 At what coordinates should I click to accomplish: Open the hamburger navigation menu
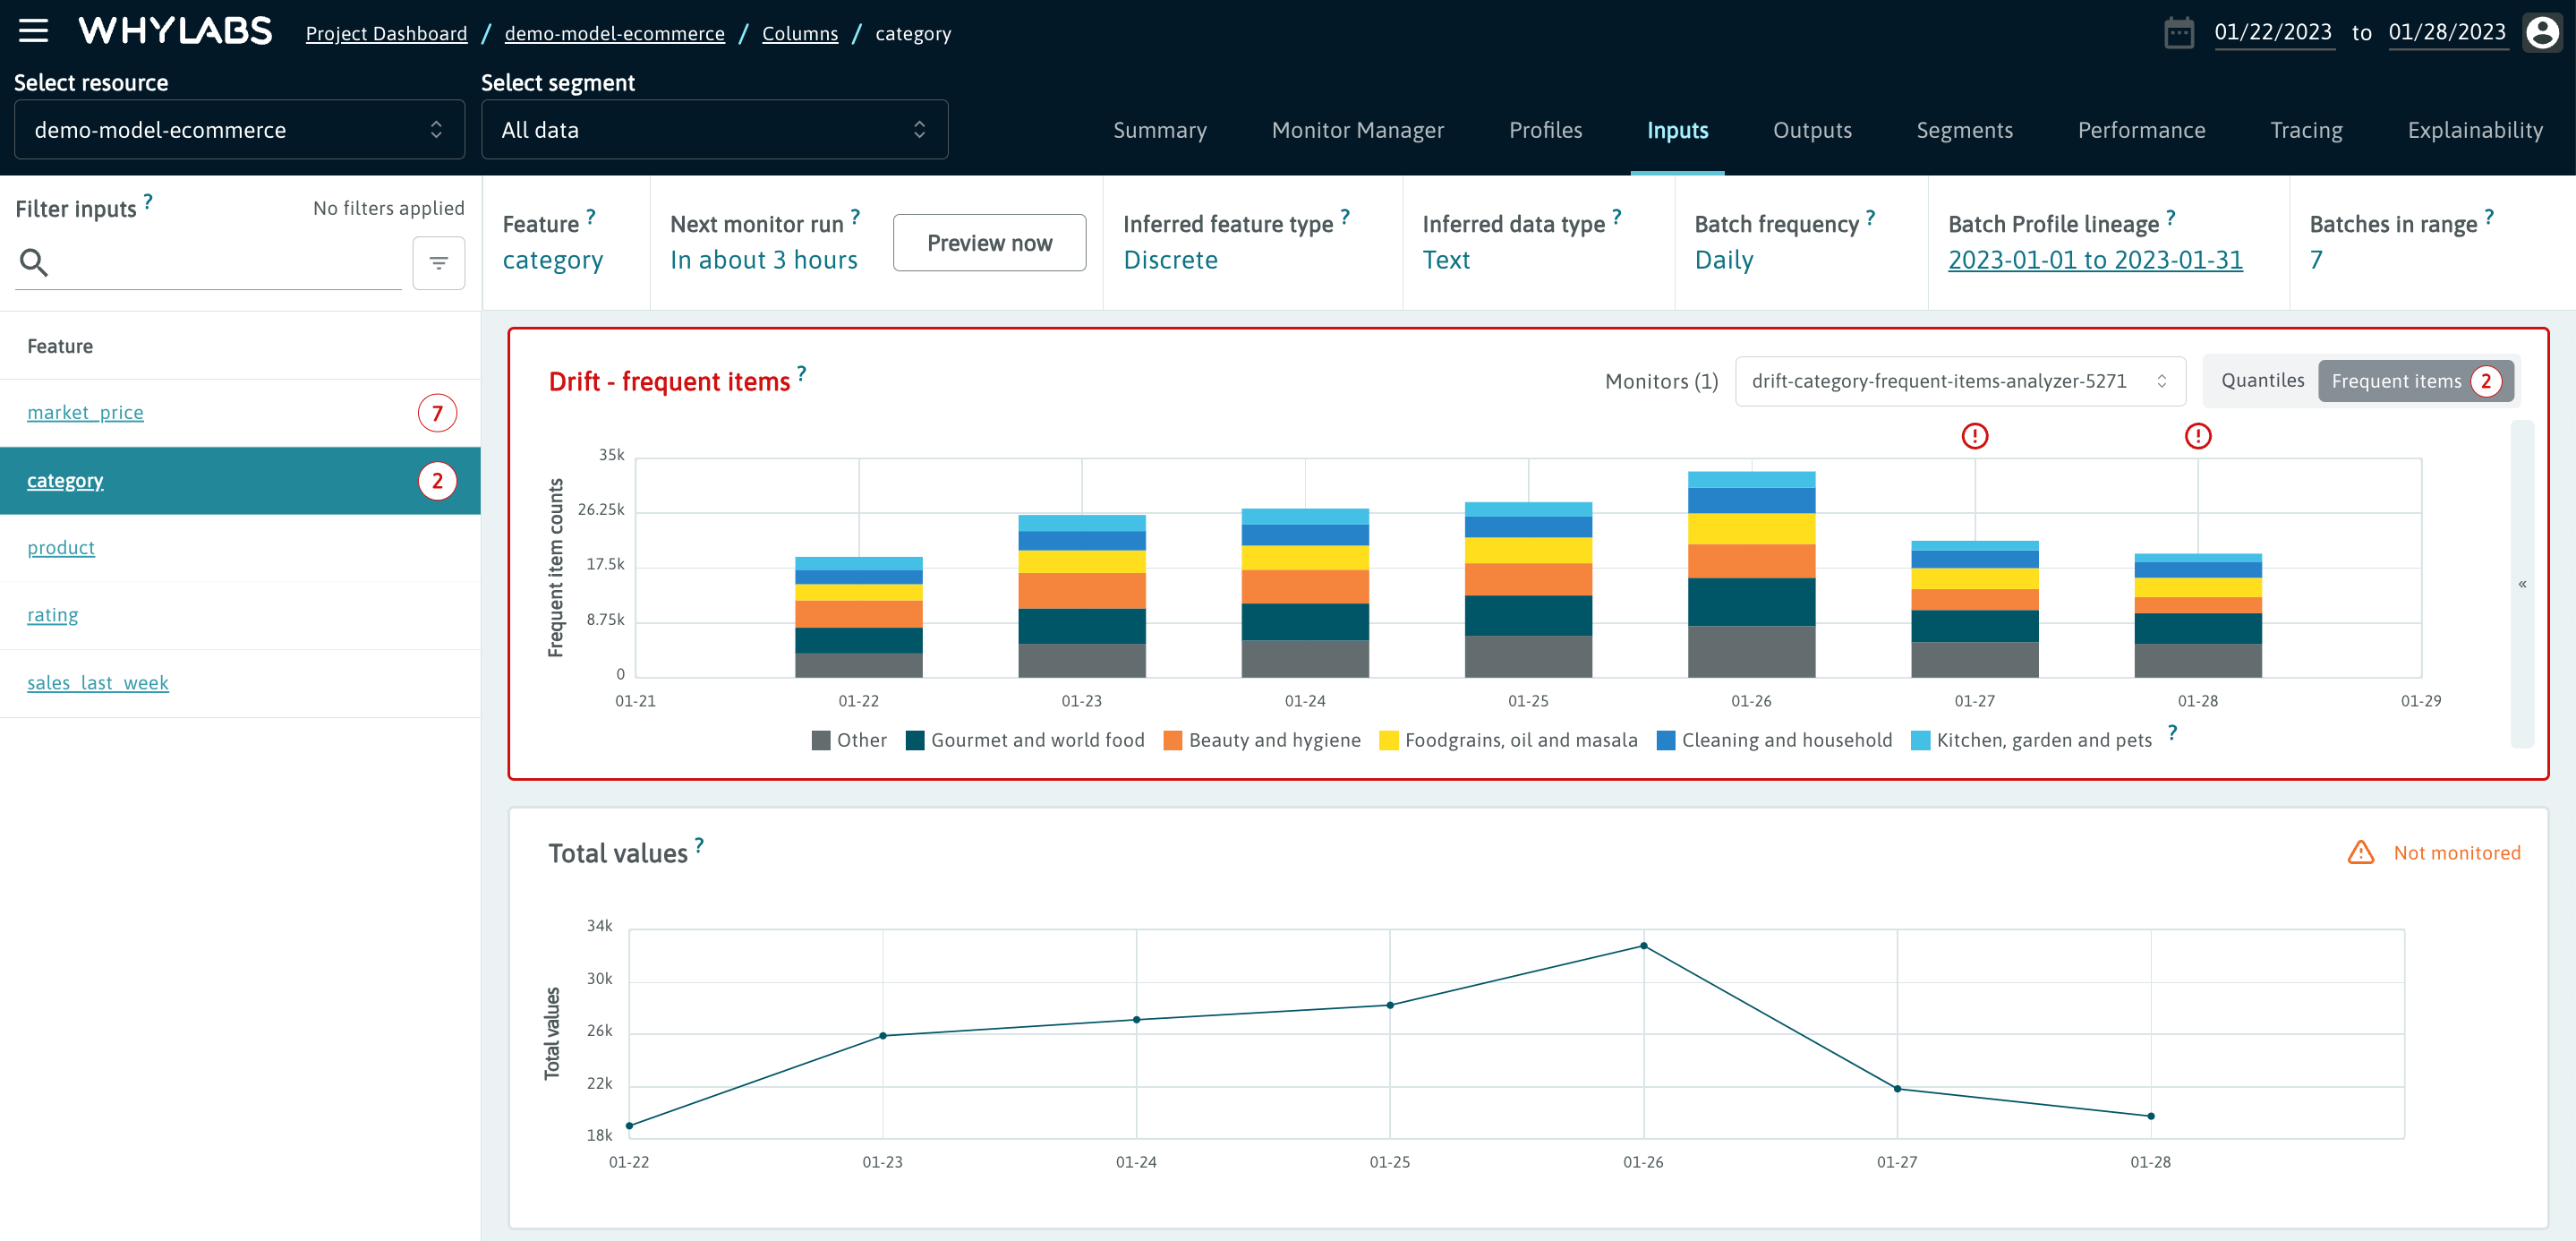[33, 32]
